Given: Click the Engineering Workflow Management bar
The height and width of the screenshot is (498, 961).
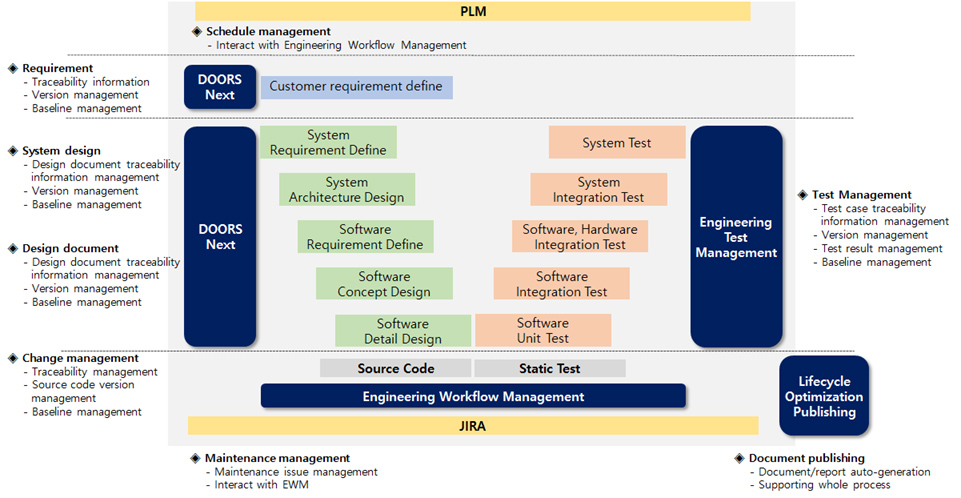Looking at the screenshot, I should pyautogui.click(x=473, y=396).
